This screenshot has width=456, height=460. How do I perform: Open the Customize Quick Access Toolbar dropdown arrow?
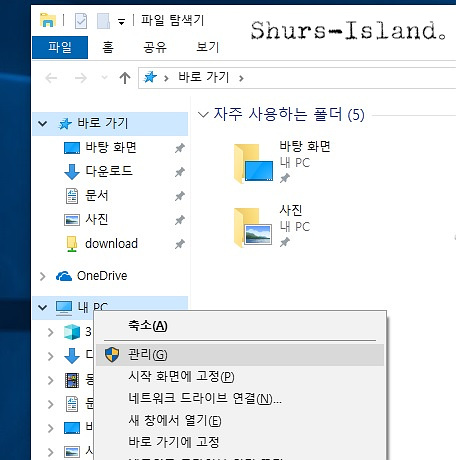[122, 22]
